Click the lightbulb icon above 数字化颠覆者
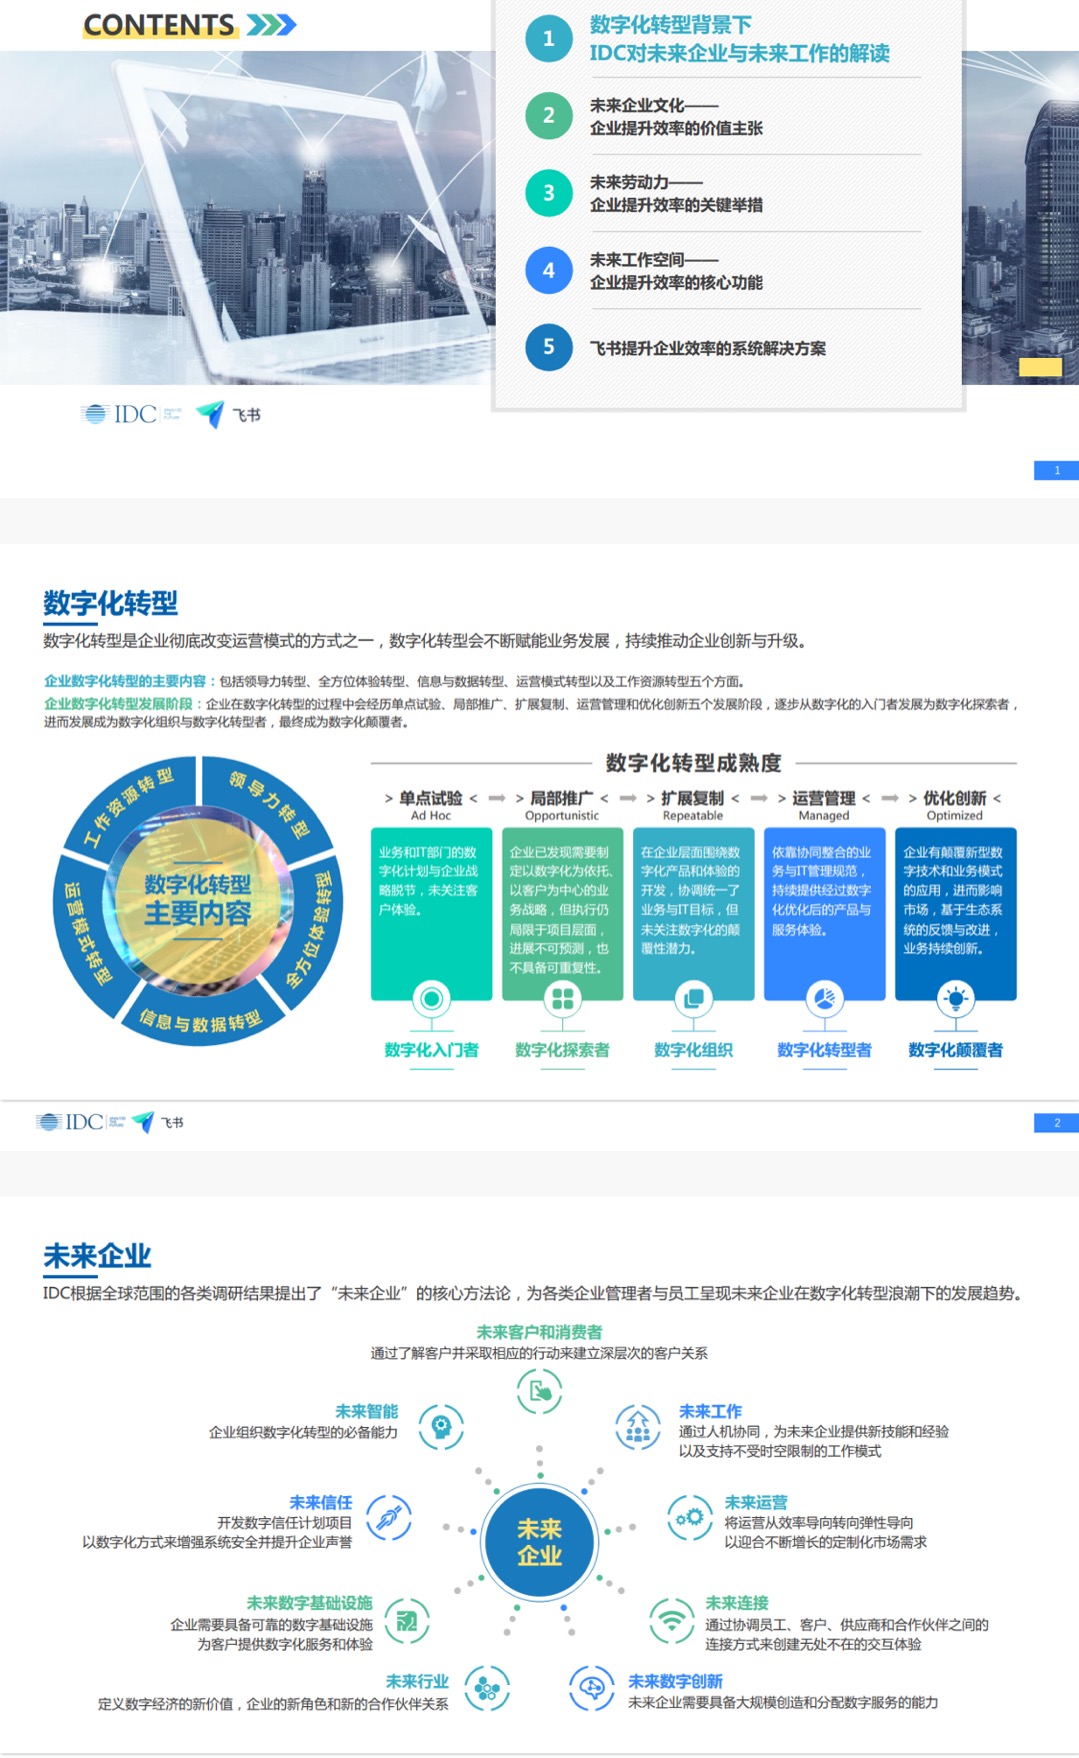The height and width of the screenshot is (1758, 1079). [955, 998]
